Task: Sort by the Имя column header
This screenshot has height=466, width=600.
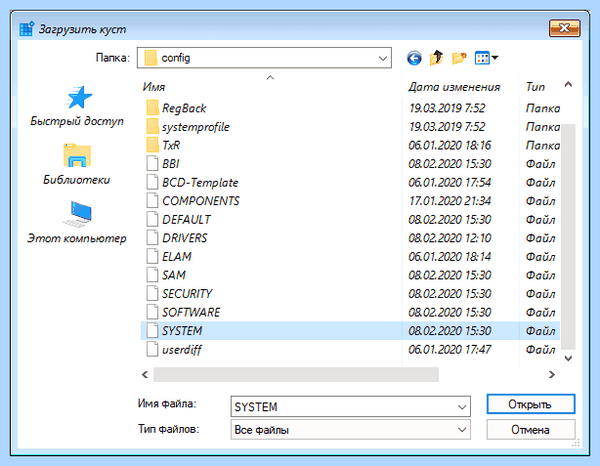Action: click(154, 87)
